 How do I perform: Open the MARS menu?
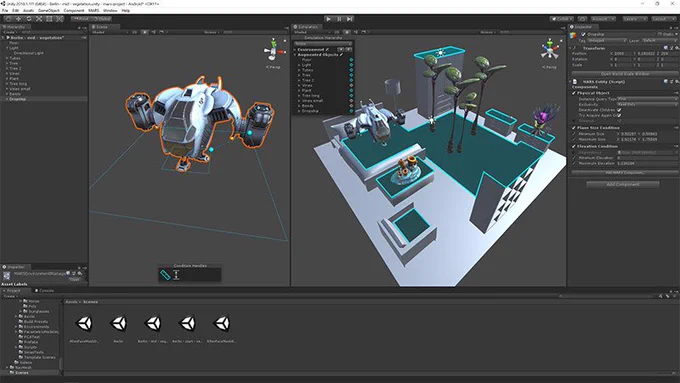[x=94, y=10]
